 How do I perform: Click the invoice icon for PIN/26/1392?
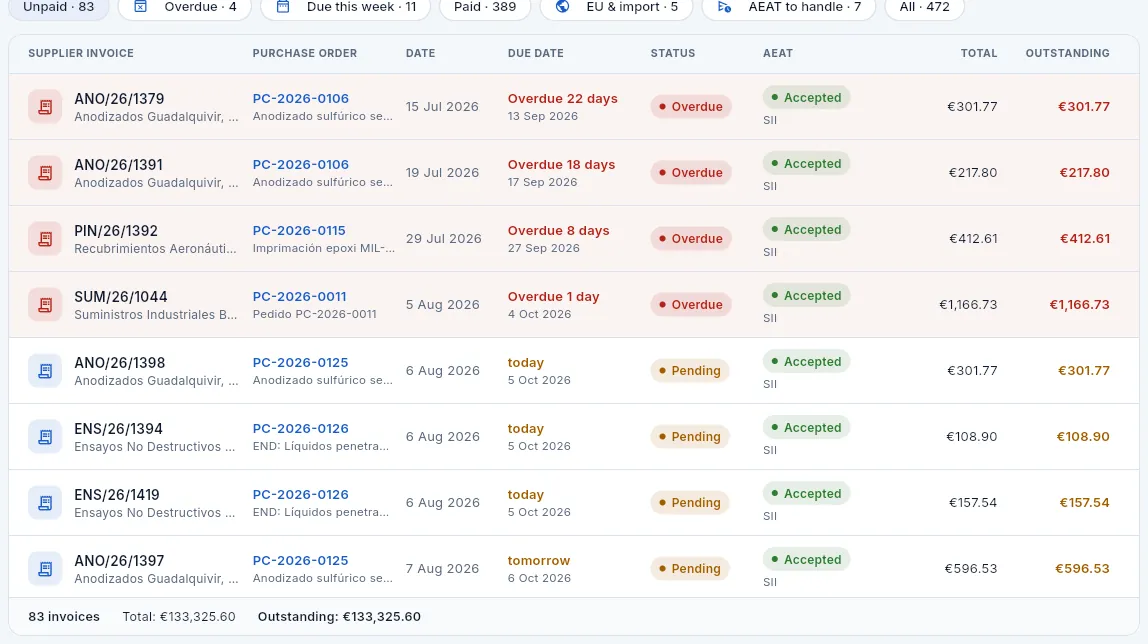point(45,239)
